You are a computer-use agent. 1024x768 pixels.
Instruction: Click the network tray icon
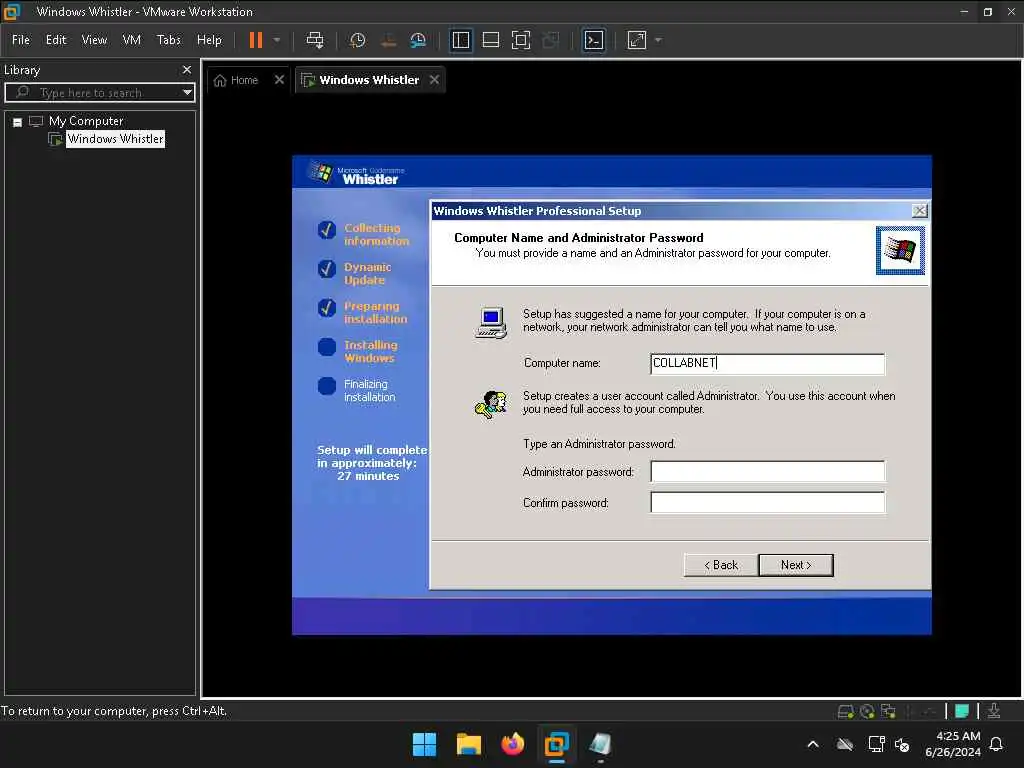(x=876, y=744)
